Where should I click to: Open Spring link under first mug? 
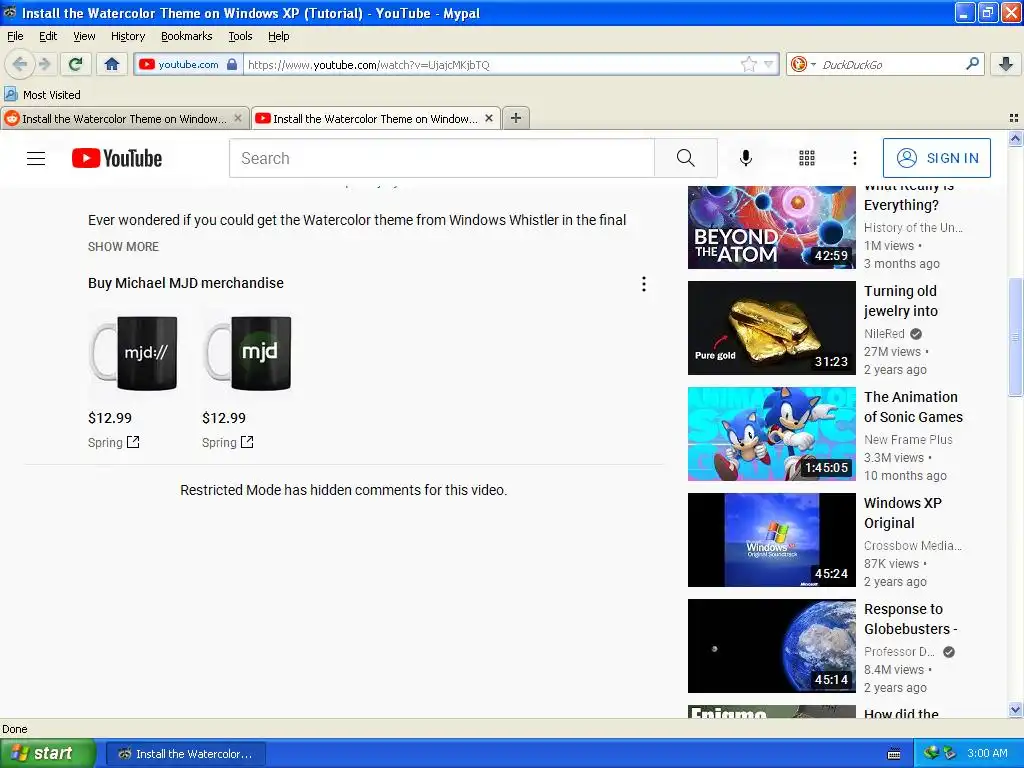point(114,442)
